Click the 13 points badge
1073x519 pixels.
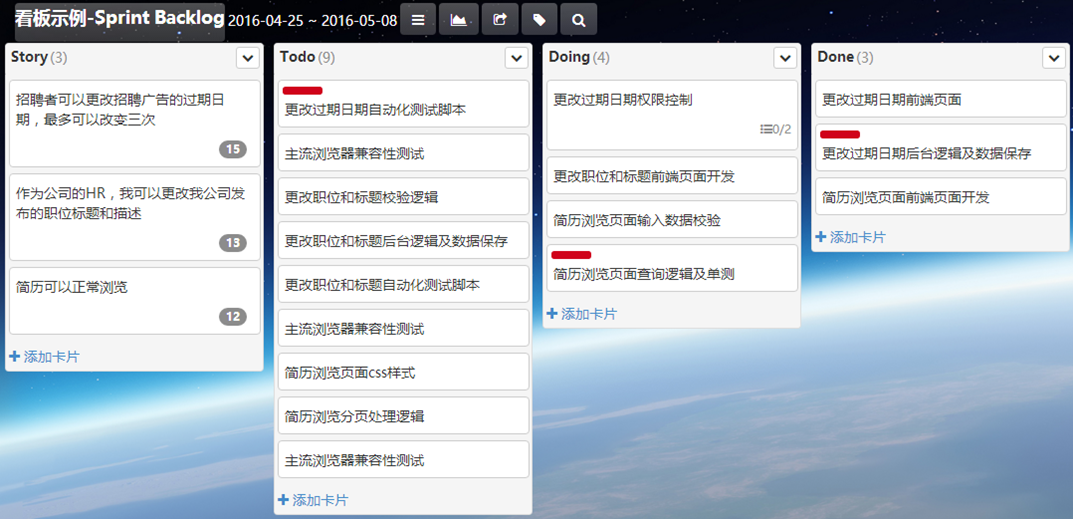pyautogui.click(x=233, y=242)
